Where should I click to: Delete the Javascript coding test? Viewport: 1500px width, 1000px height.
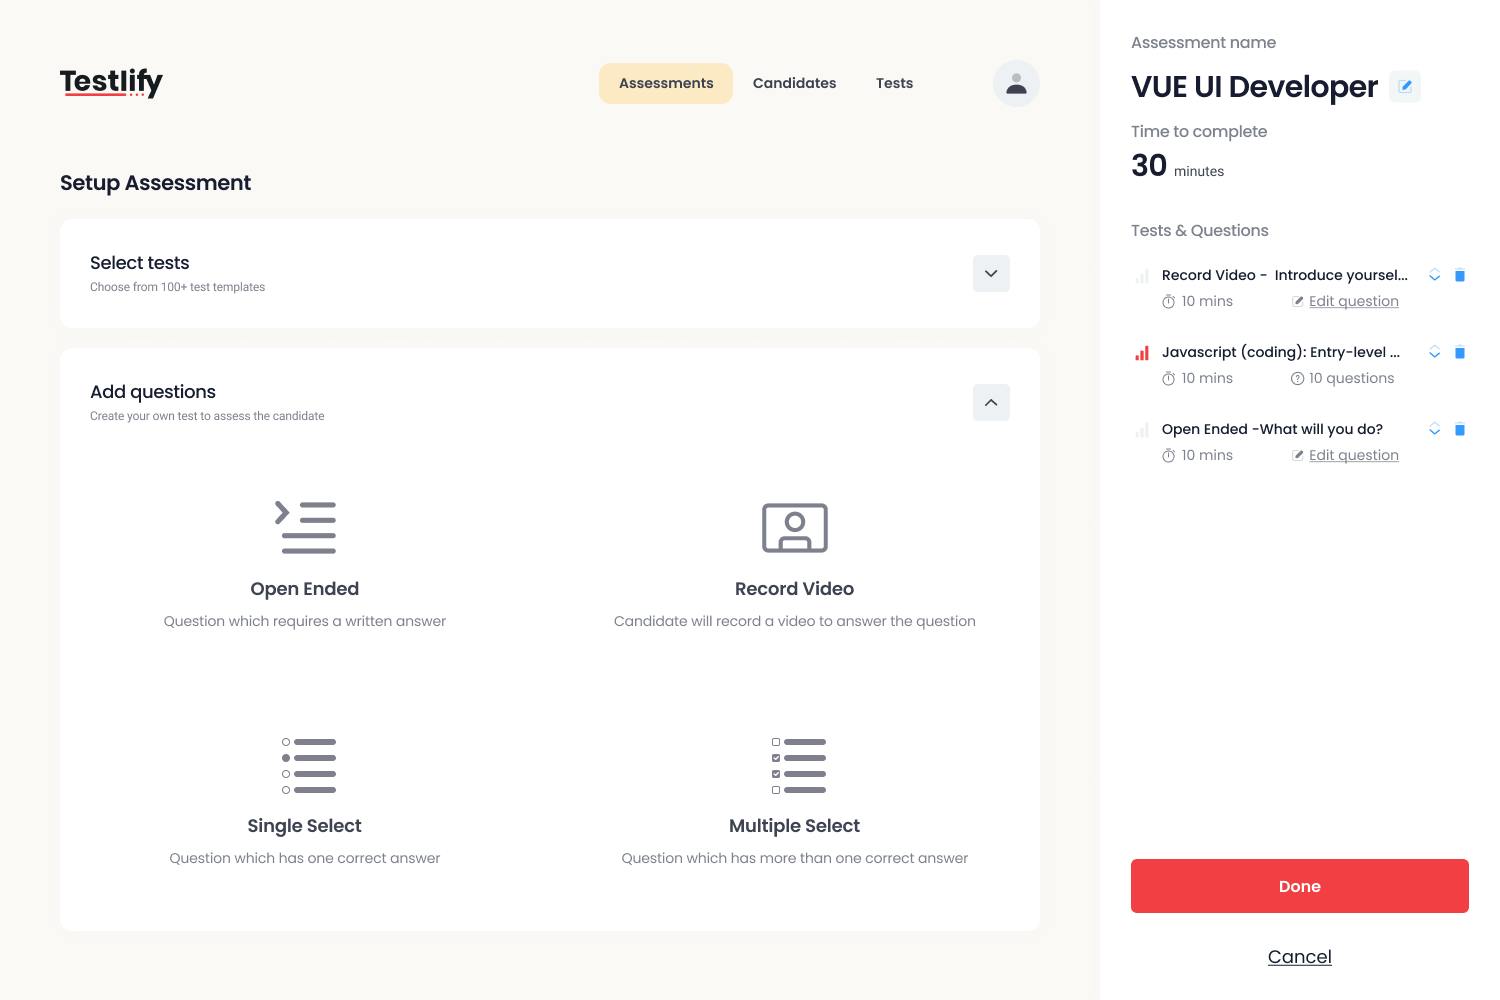(1460, 352)
